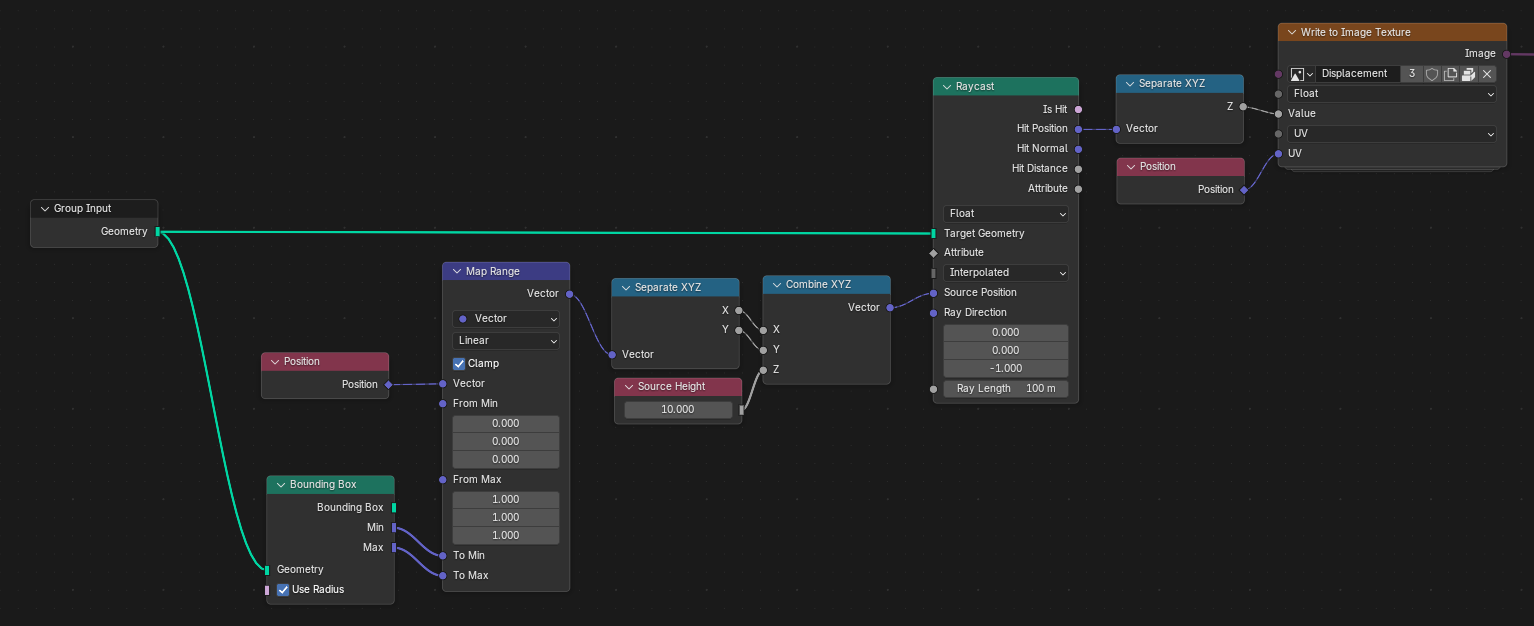Open the Float dropdown in Write to Image Texture
This screenshot has width=1534, height=626.
point(1392,94)
